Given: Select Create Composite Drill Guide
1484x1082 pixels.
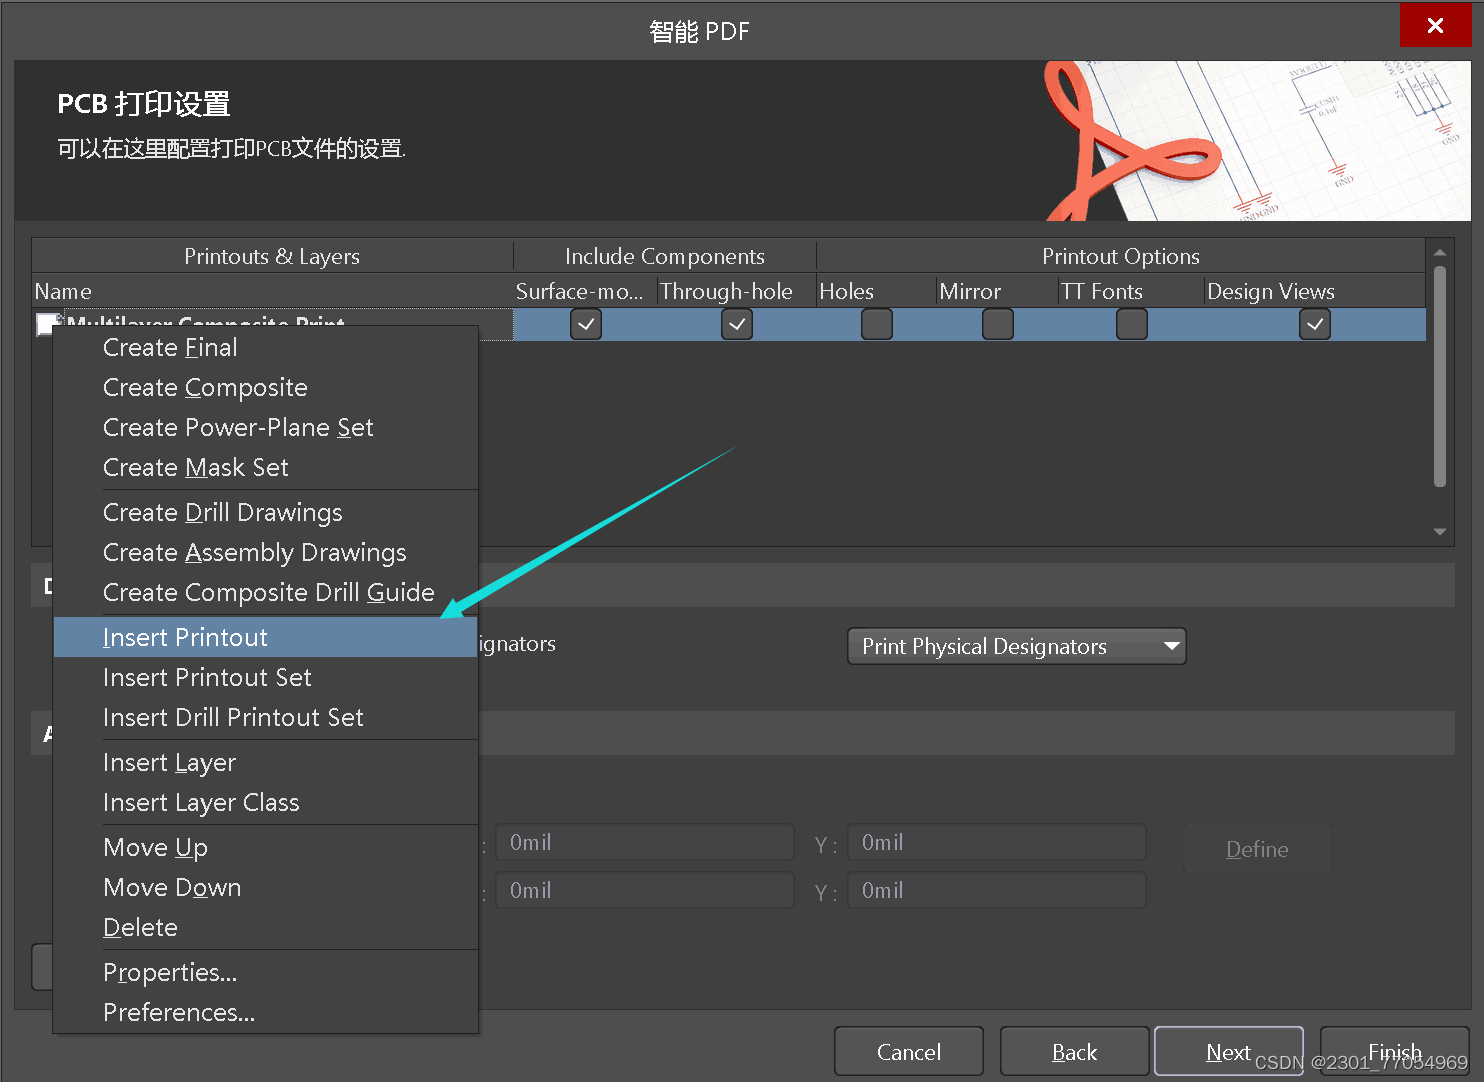Looking at the screenshot, I should 265,593.
